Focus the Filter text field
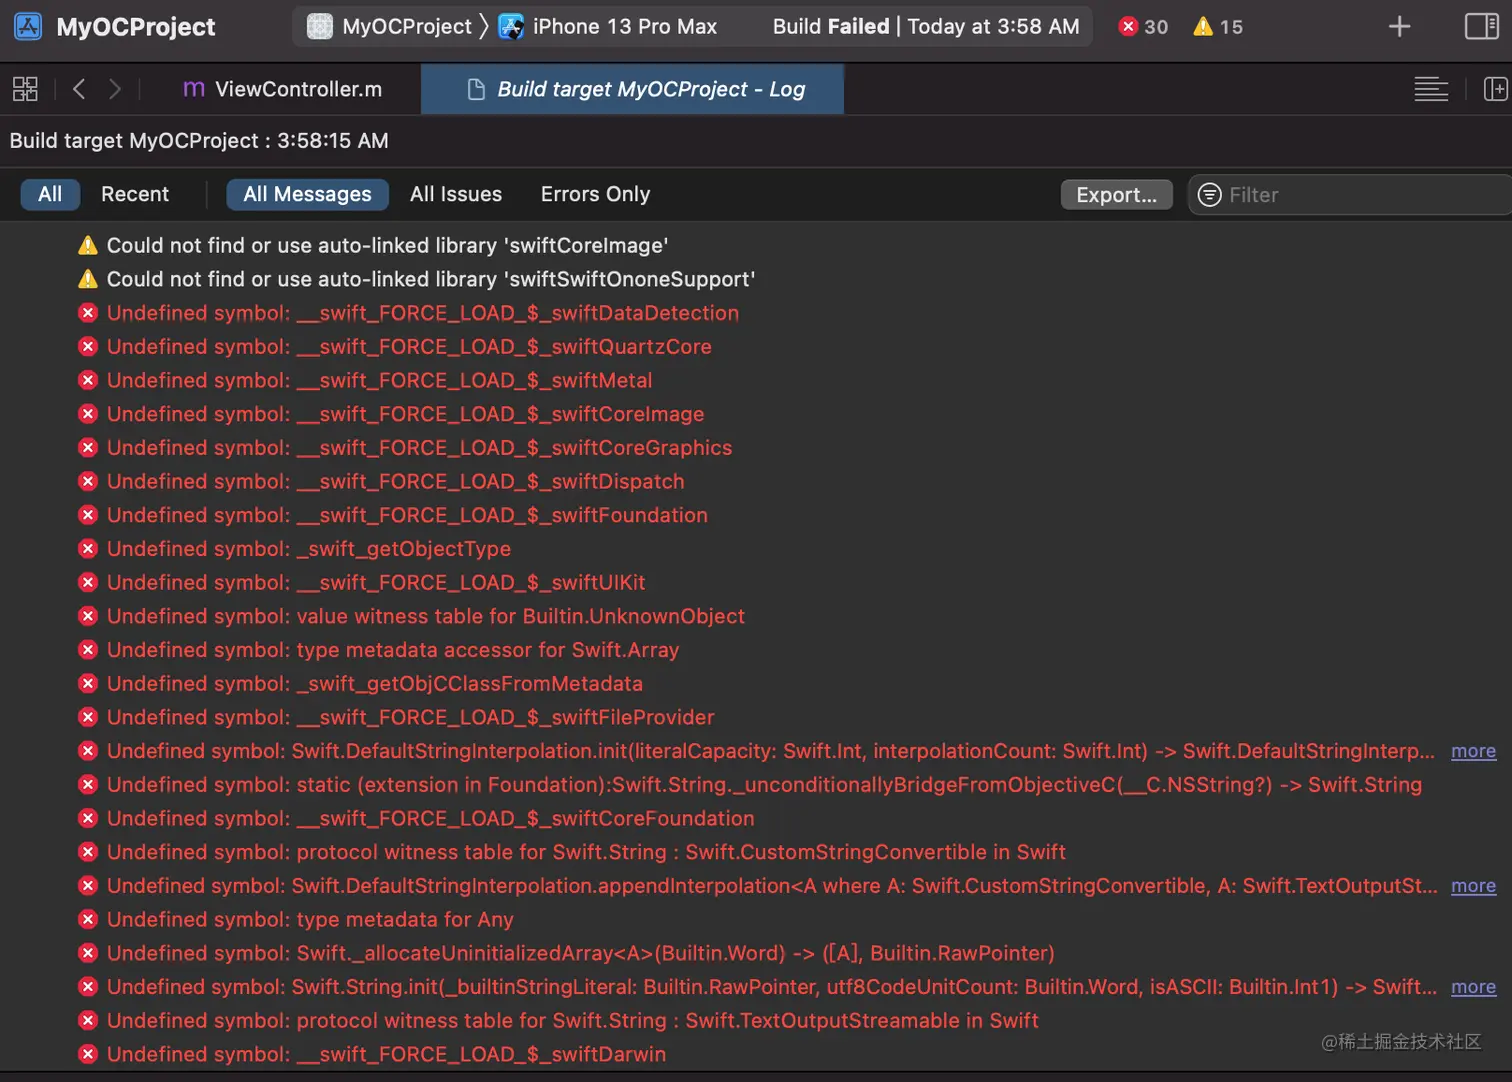 (1350, 195)
